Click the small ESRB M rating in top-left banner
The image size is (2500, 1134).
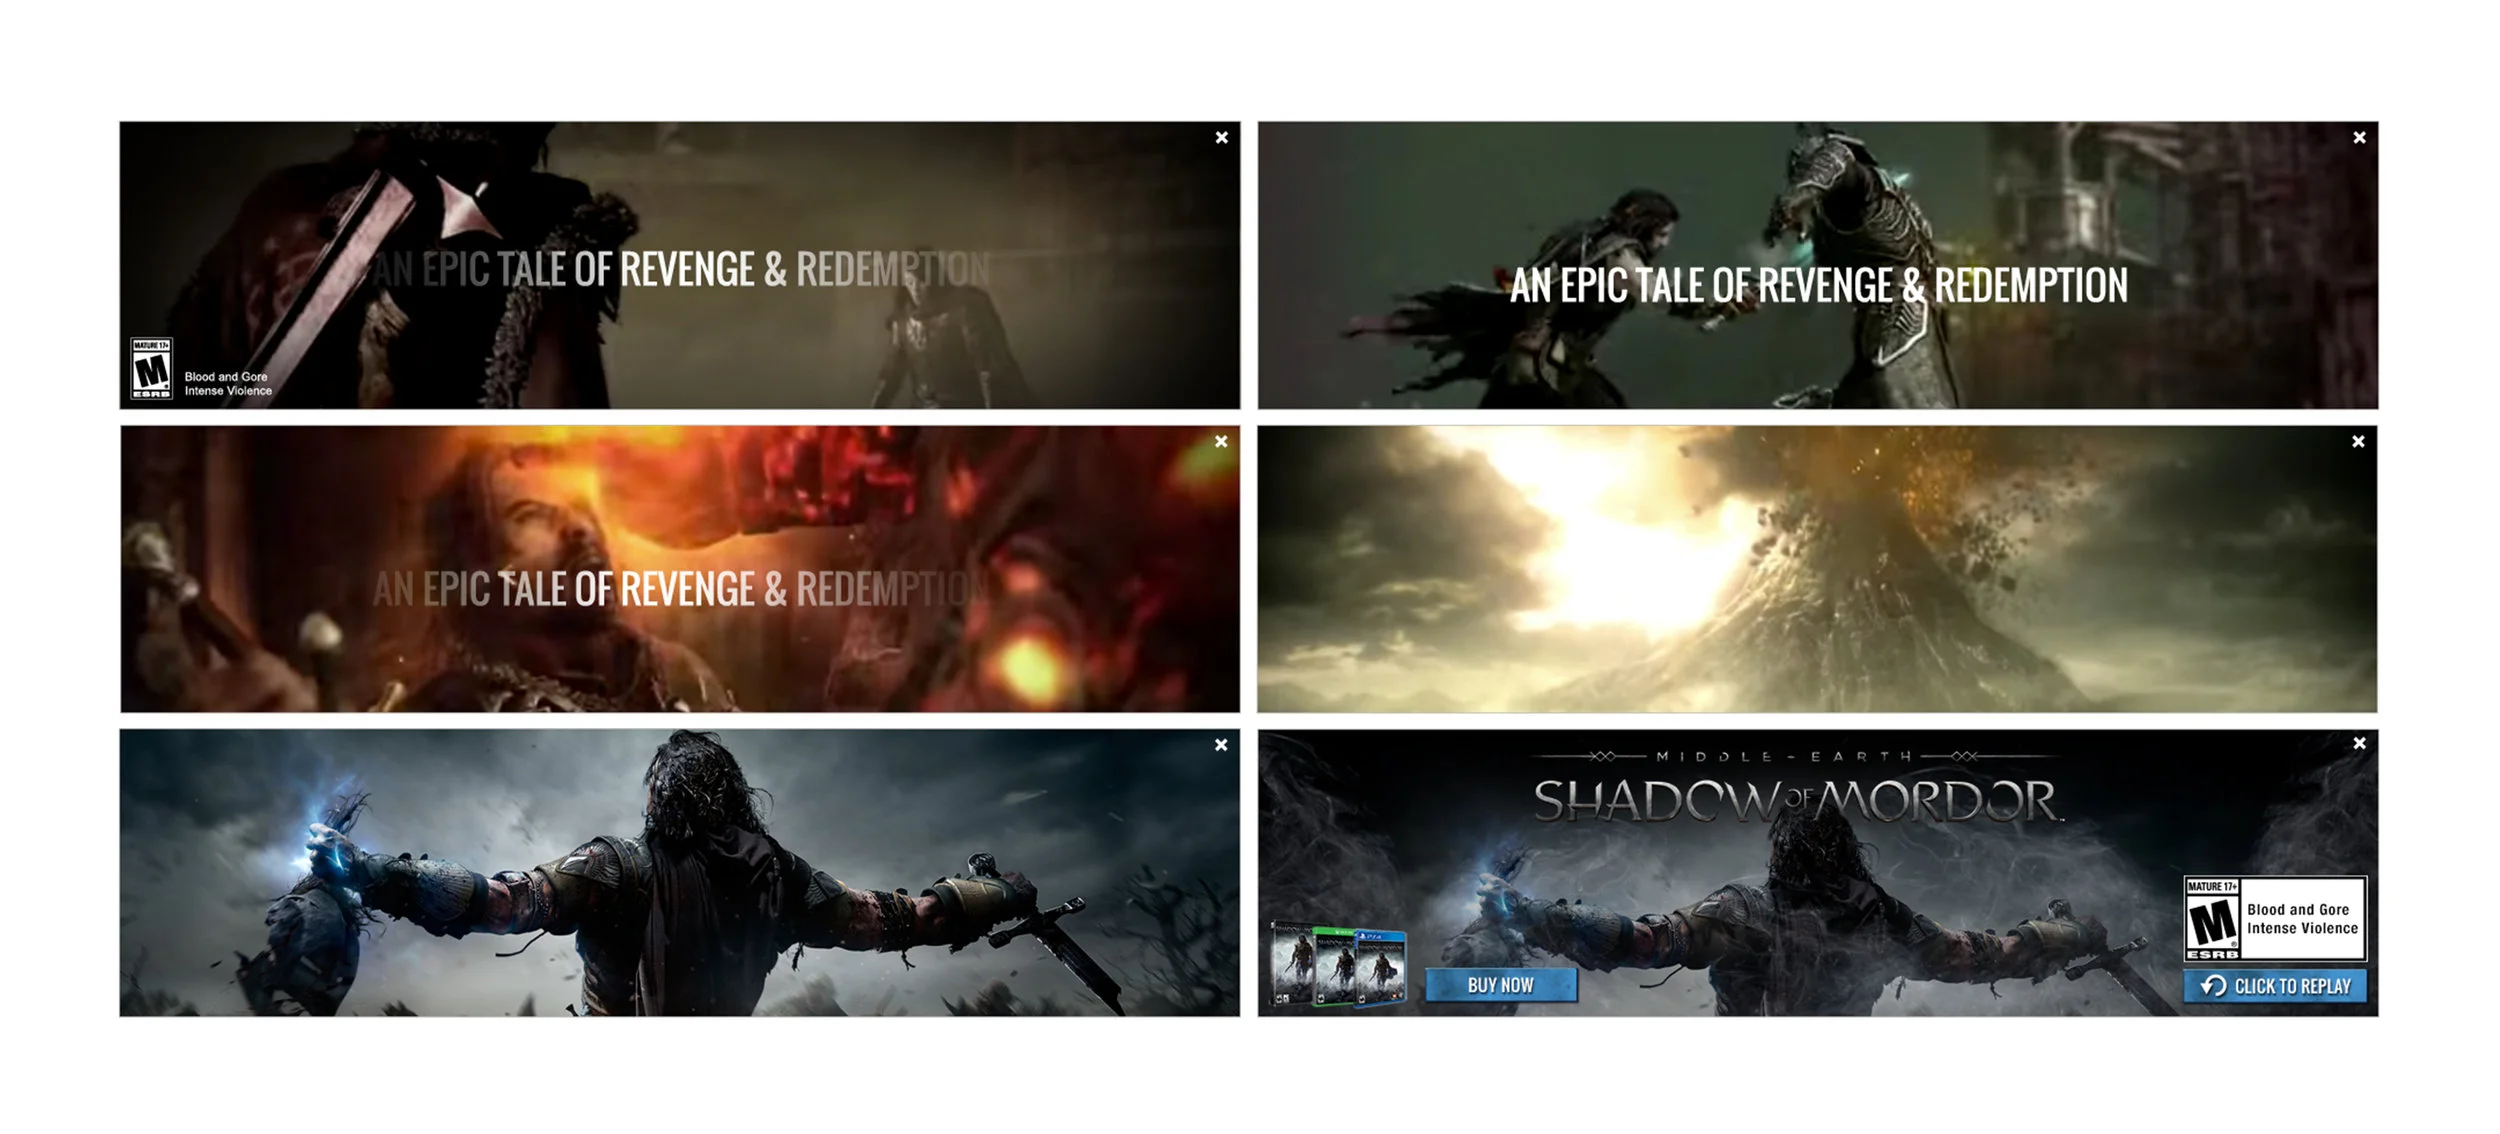151,369
